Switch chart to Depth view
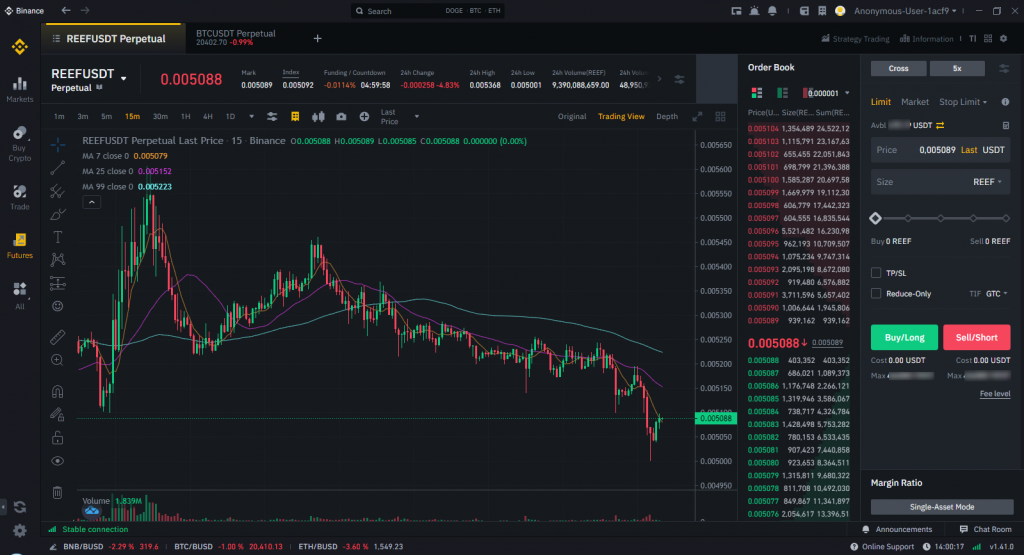This screenshot has width=1024, height=555. (667, 116)
